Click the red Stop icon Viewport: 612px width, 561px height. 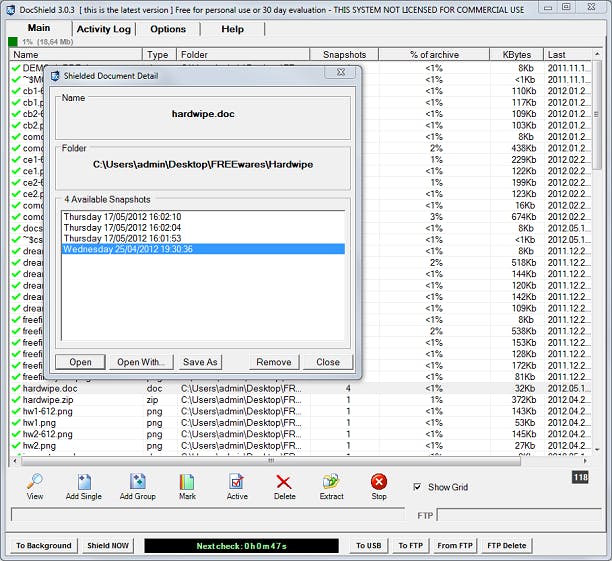point(379,482)
